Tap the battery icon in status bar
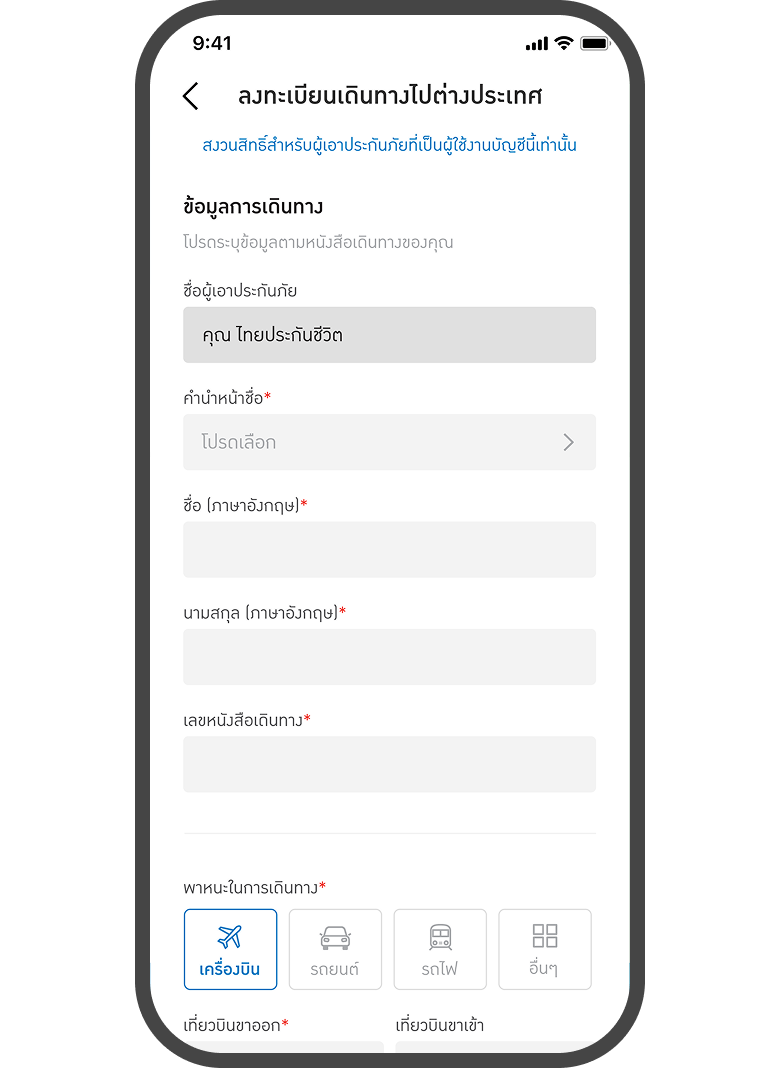 594,44
